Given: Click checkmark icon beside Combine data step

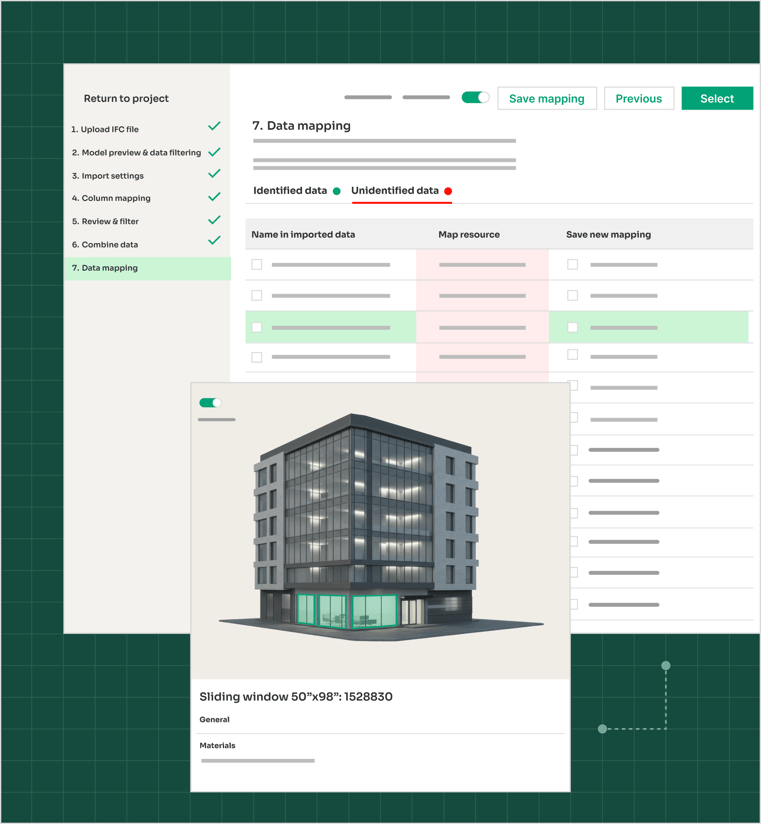Looking at the screenshot, I should [x=214, y=242].
